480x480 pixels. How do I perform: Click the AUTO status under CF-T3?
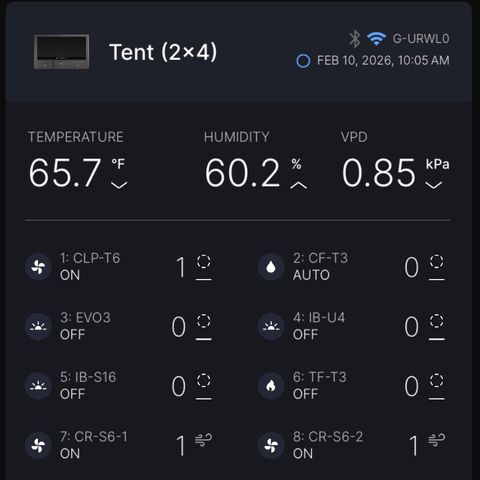[311, 275]
